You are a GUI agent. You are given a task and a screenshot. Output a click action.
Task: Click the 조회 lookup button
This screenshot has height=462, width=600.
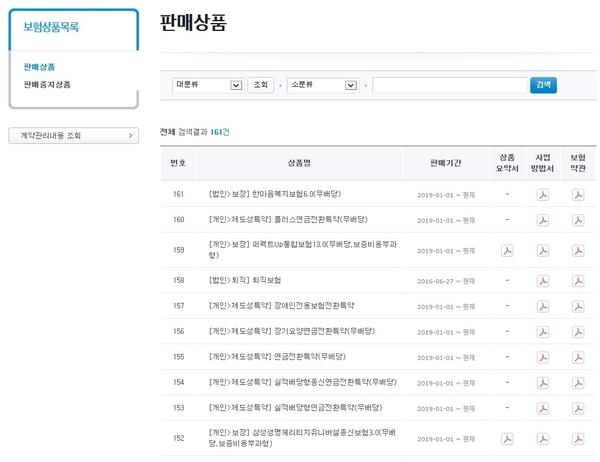point(261,85)
